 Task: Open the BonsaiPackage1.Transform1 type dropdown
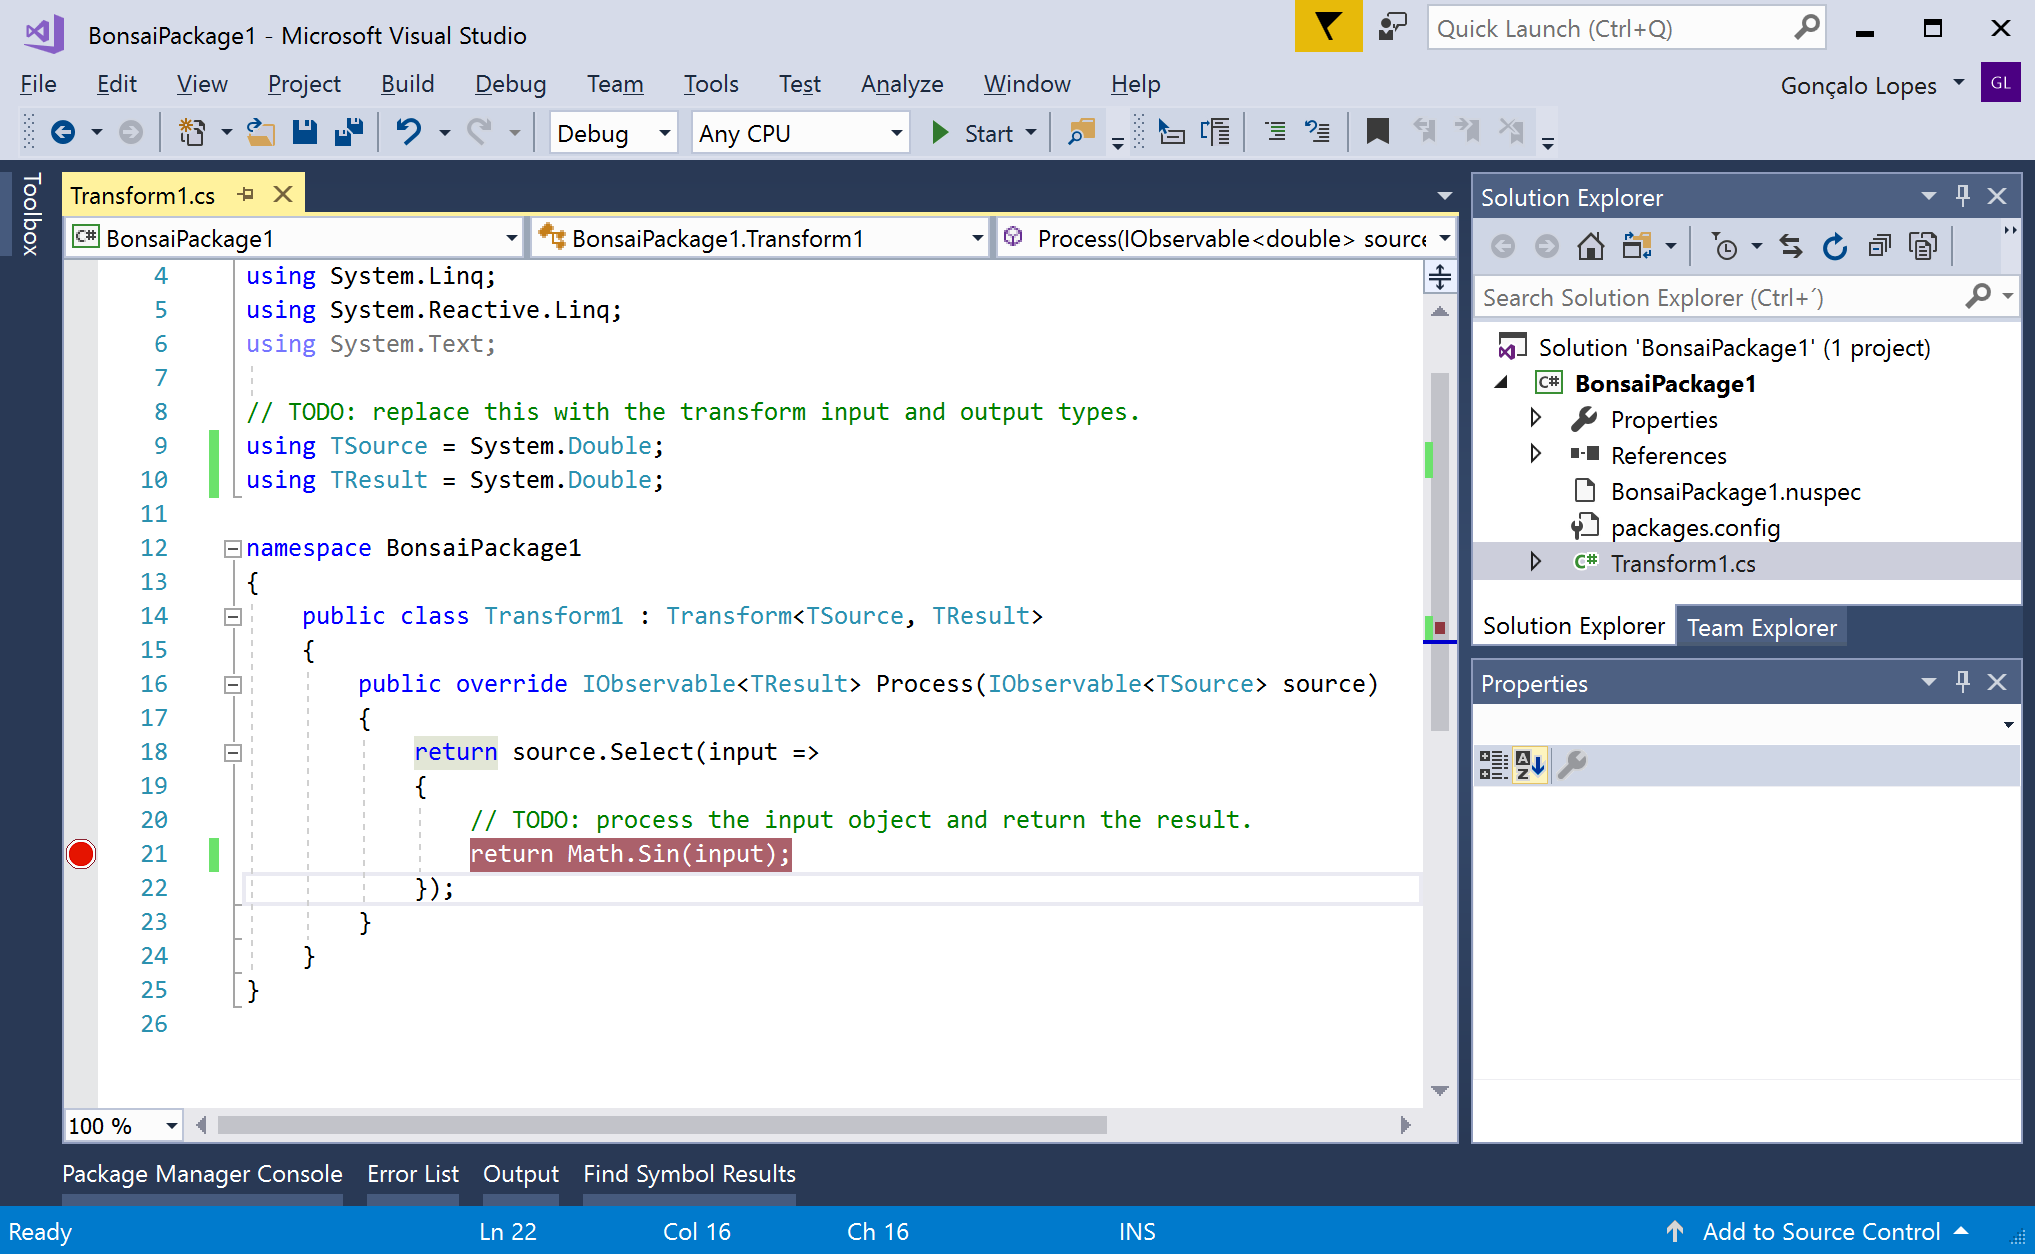760,238
